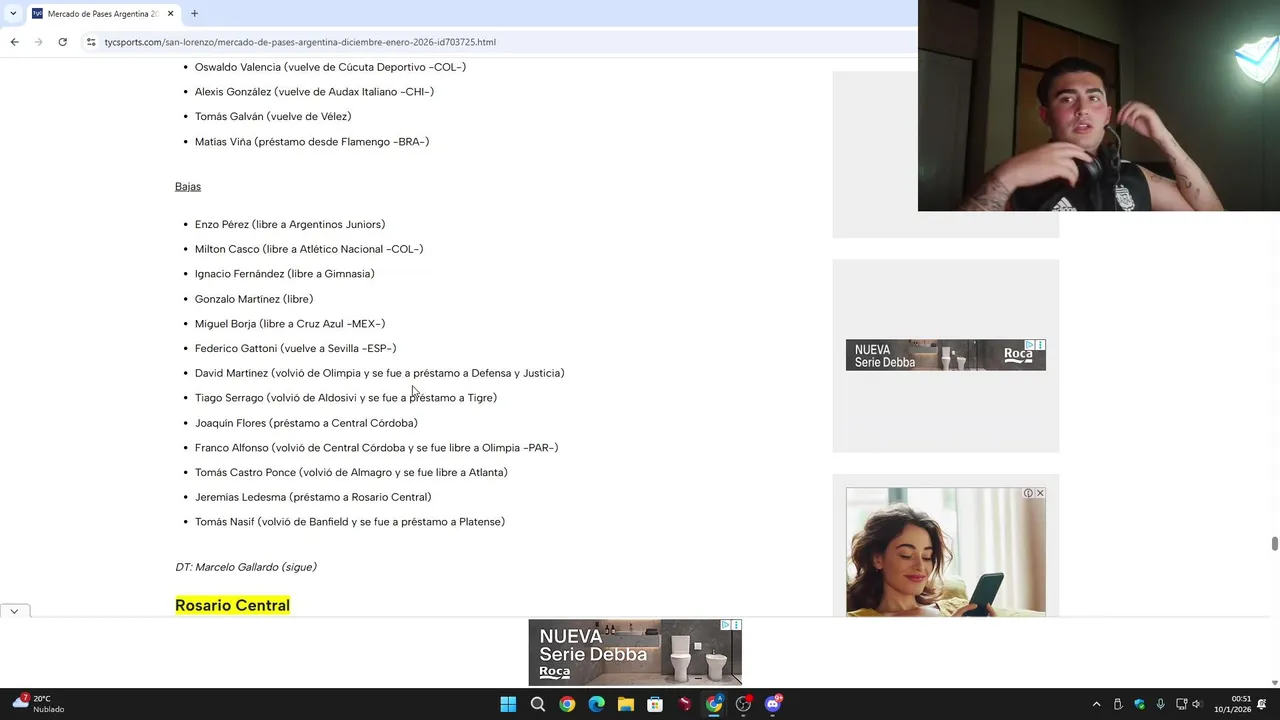Collapse the bottom ad with the chevron
This screenshot has height=720, width=1280.
[x=14, y=611]
